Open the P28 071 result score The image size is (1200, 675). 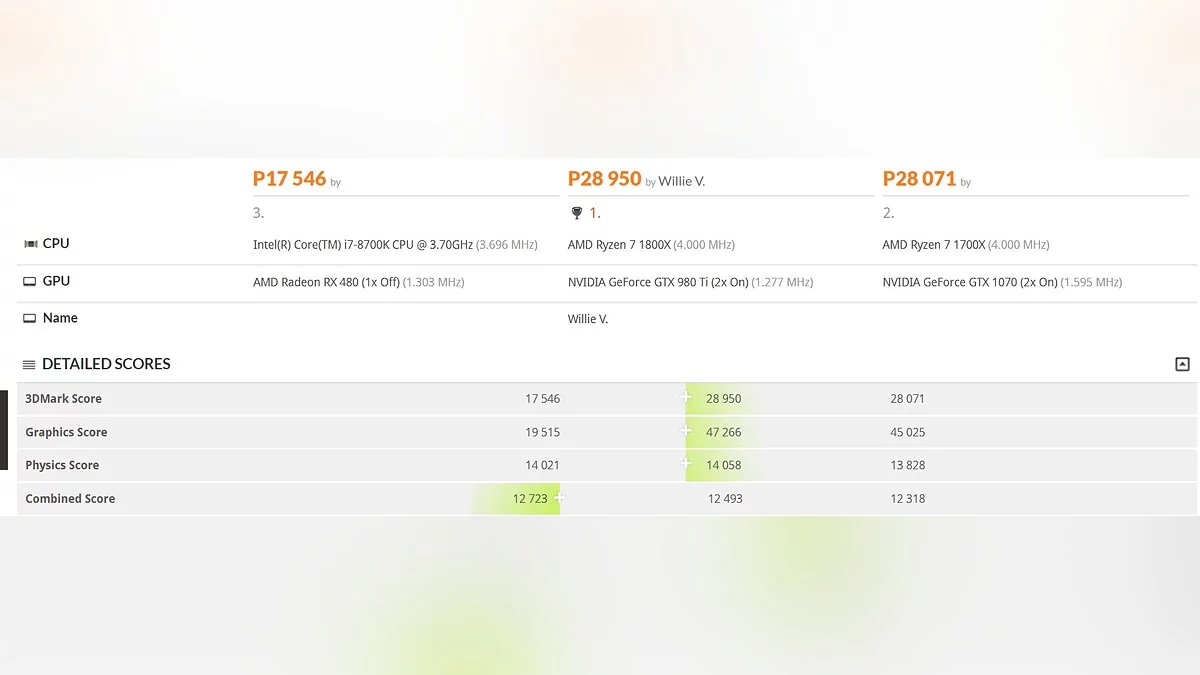click(919, 179)
